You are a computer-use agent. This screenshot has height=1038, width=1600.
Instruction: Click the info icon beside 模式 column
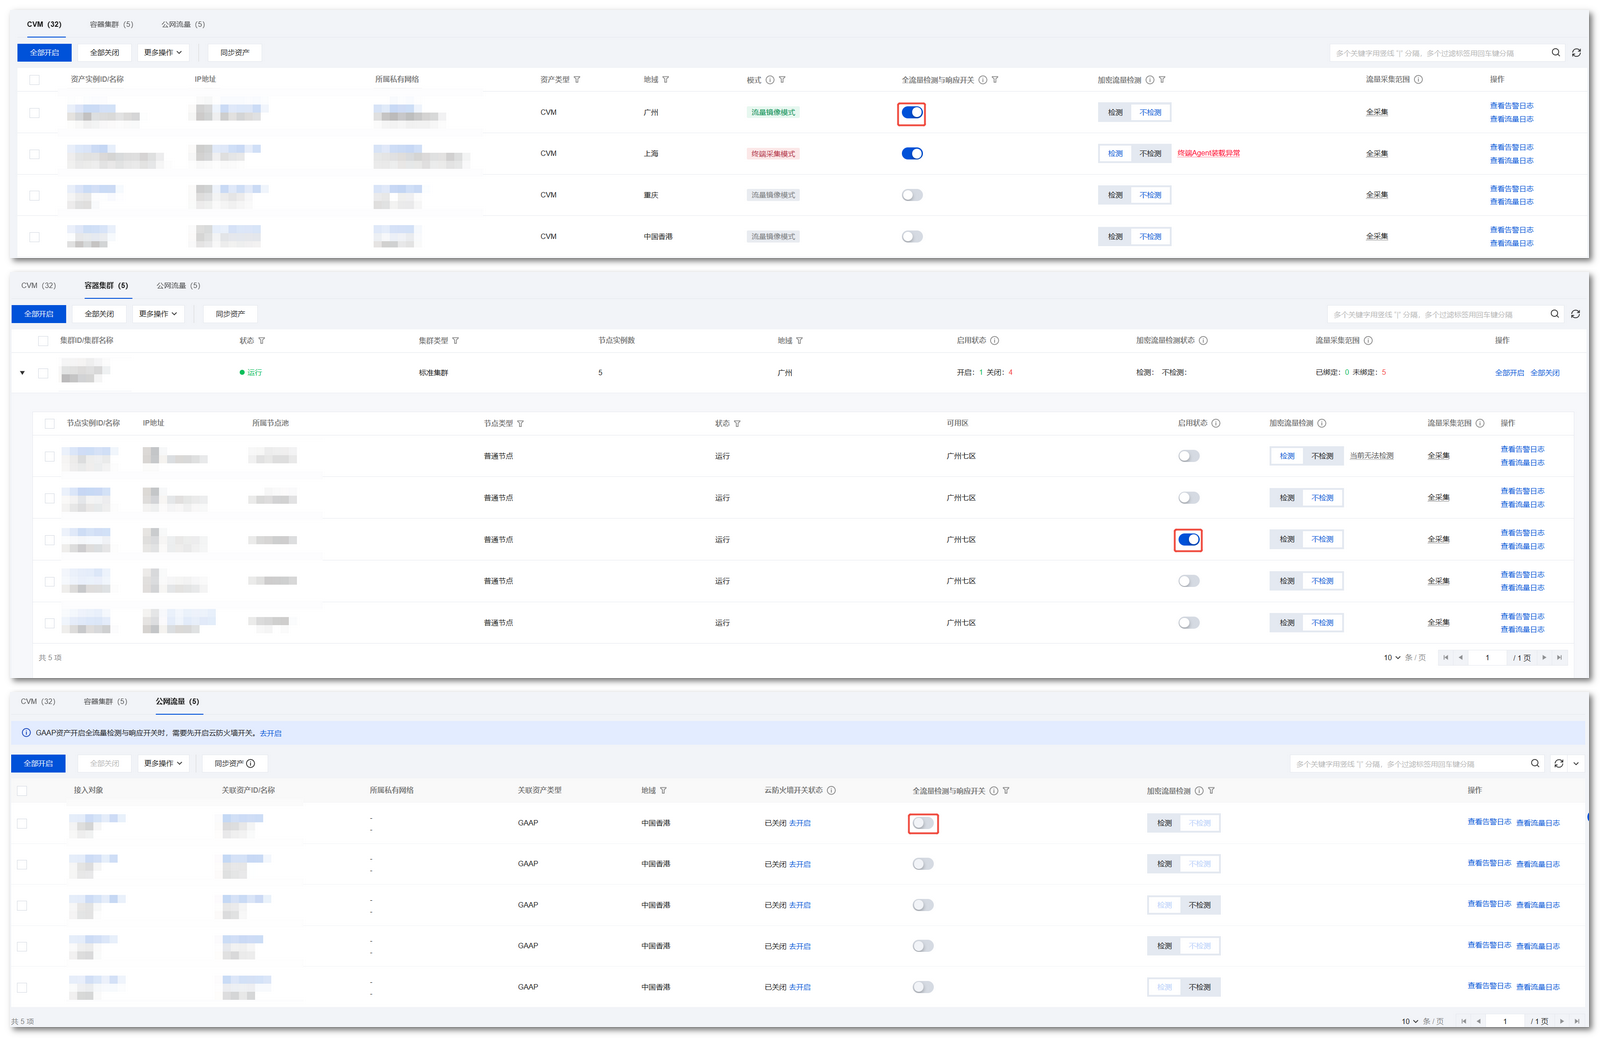click(769, 80)
